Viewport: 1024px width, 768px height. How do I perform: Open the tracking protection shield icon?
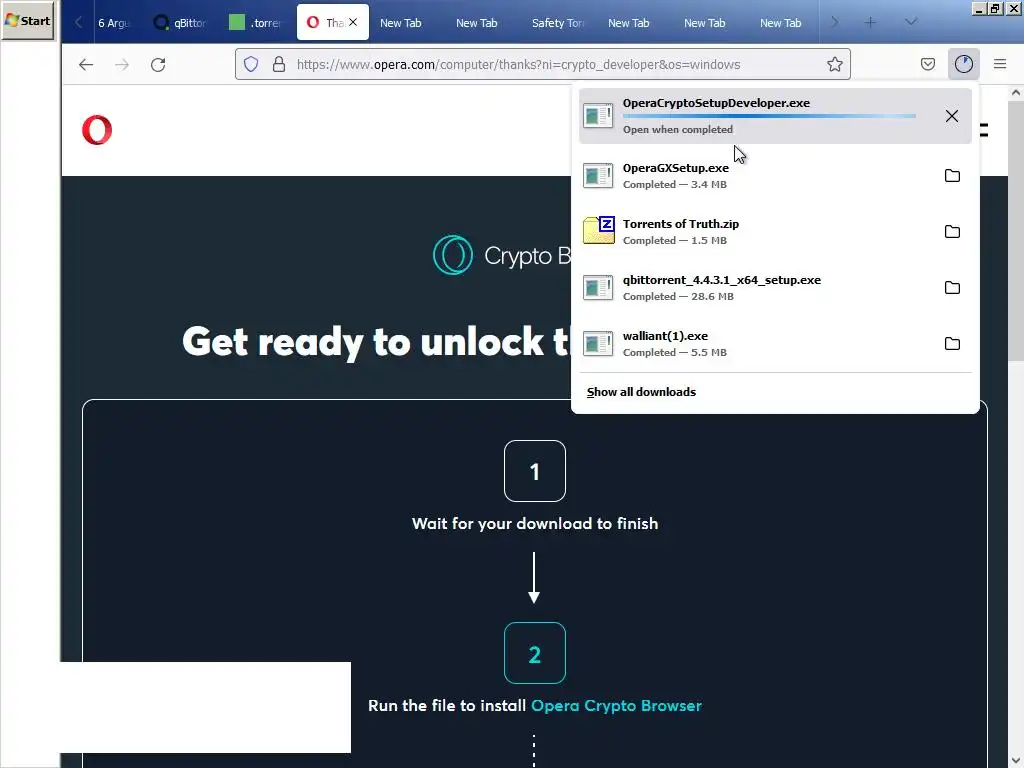[x=251, y=64]
